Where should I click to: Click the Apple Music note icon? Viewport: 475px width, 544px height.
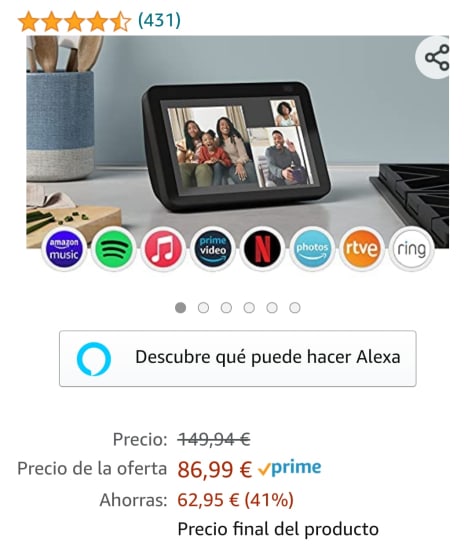(x=163, y=248)
